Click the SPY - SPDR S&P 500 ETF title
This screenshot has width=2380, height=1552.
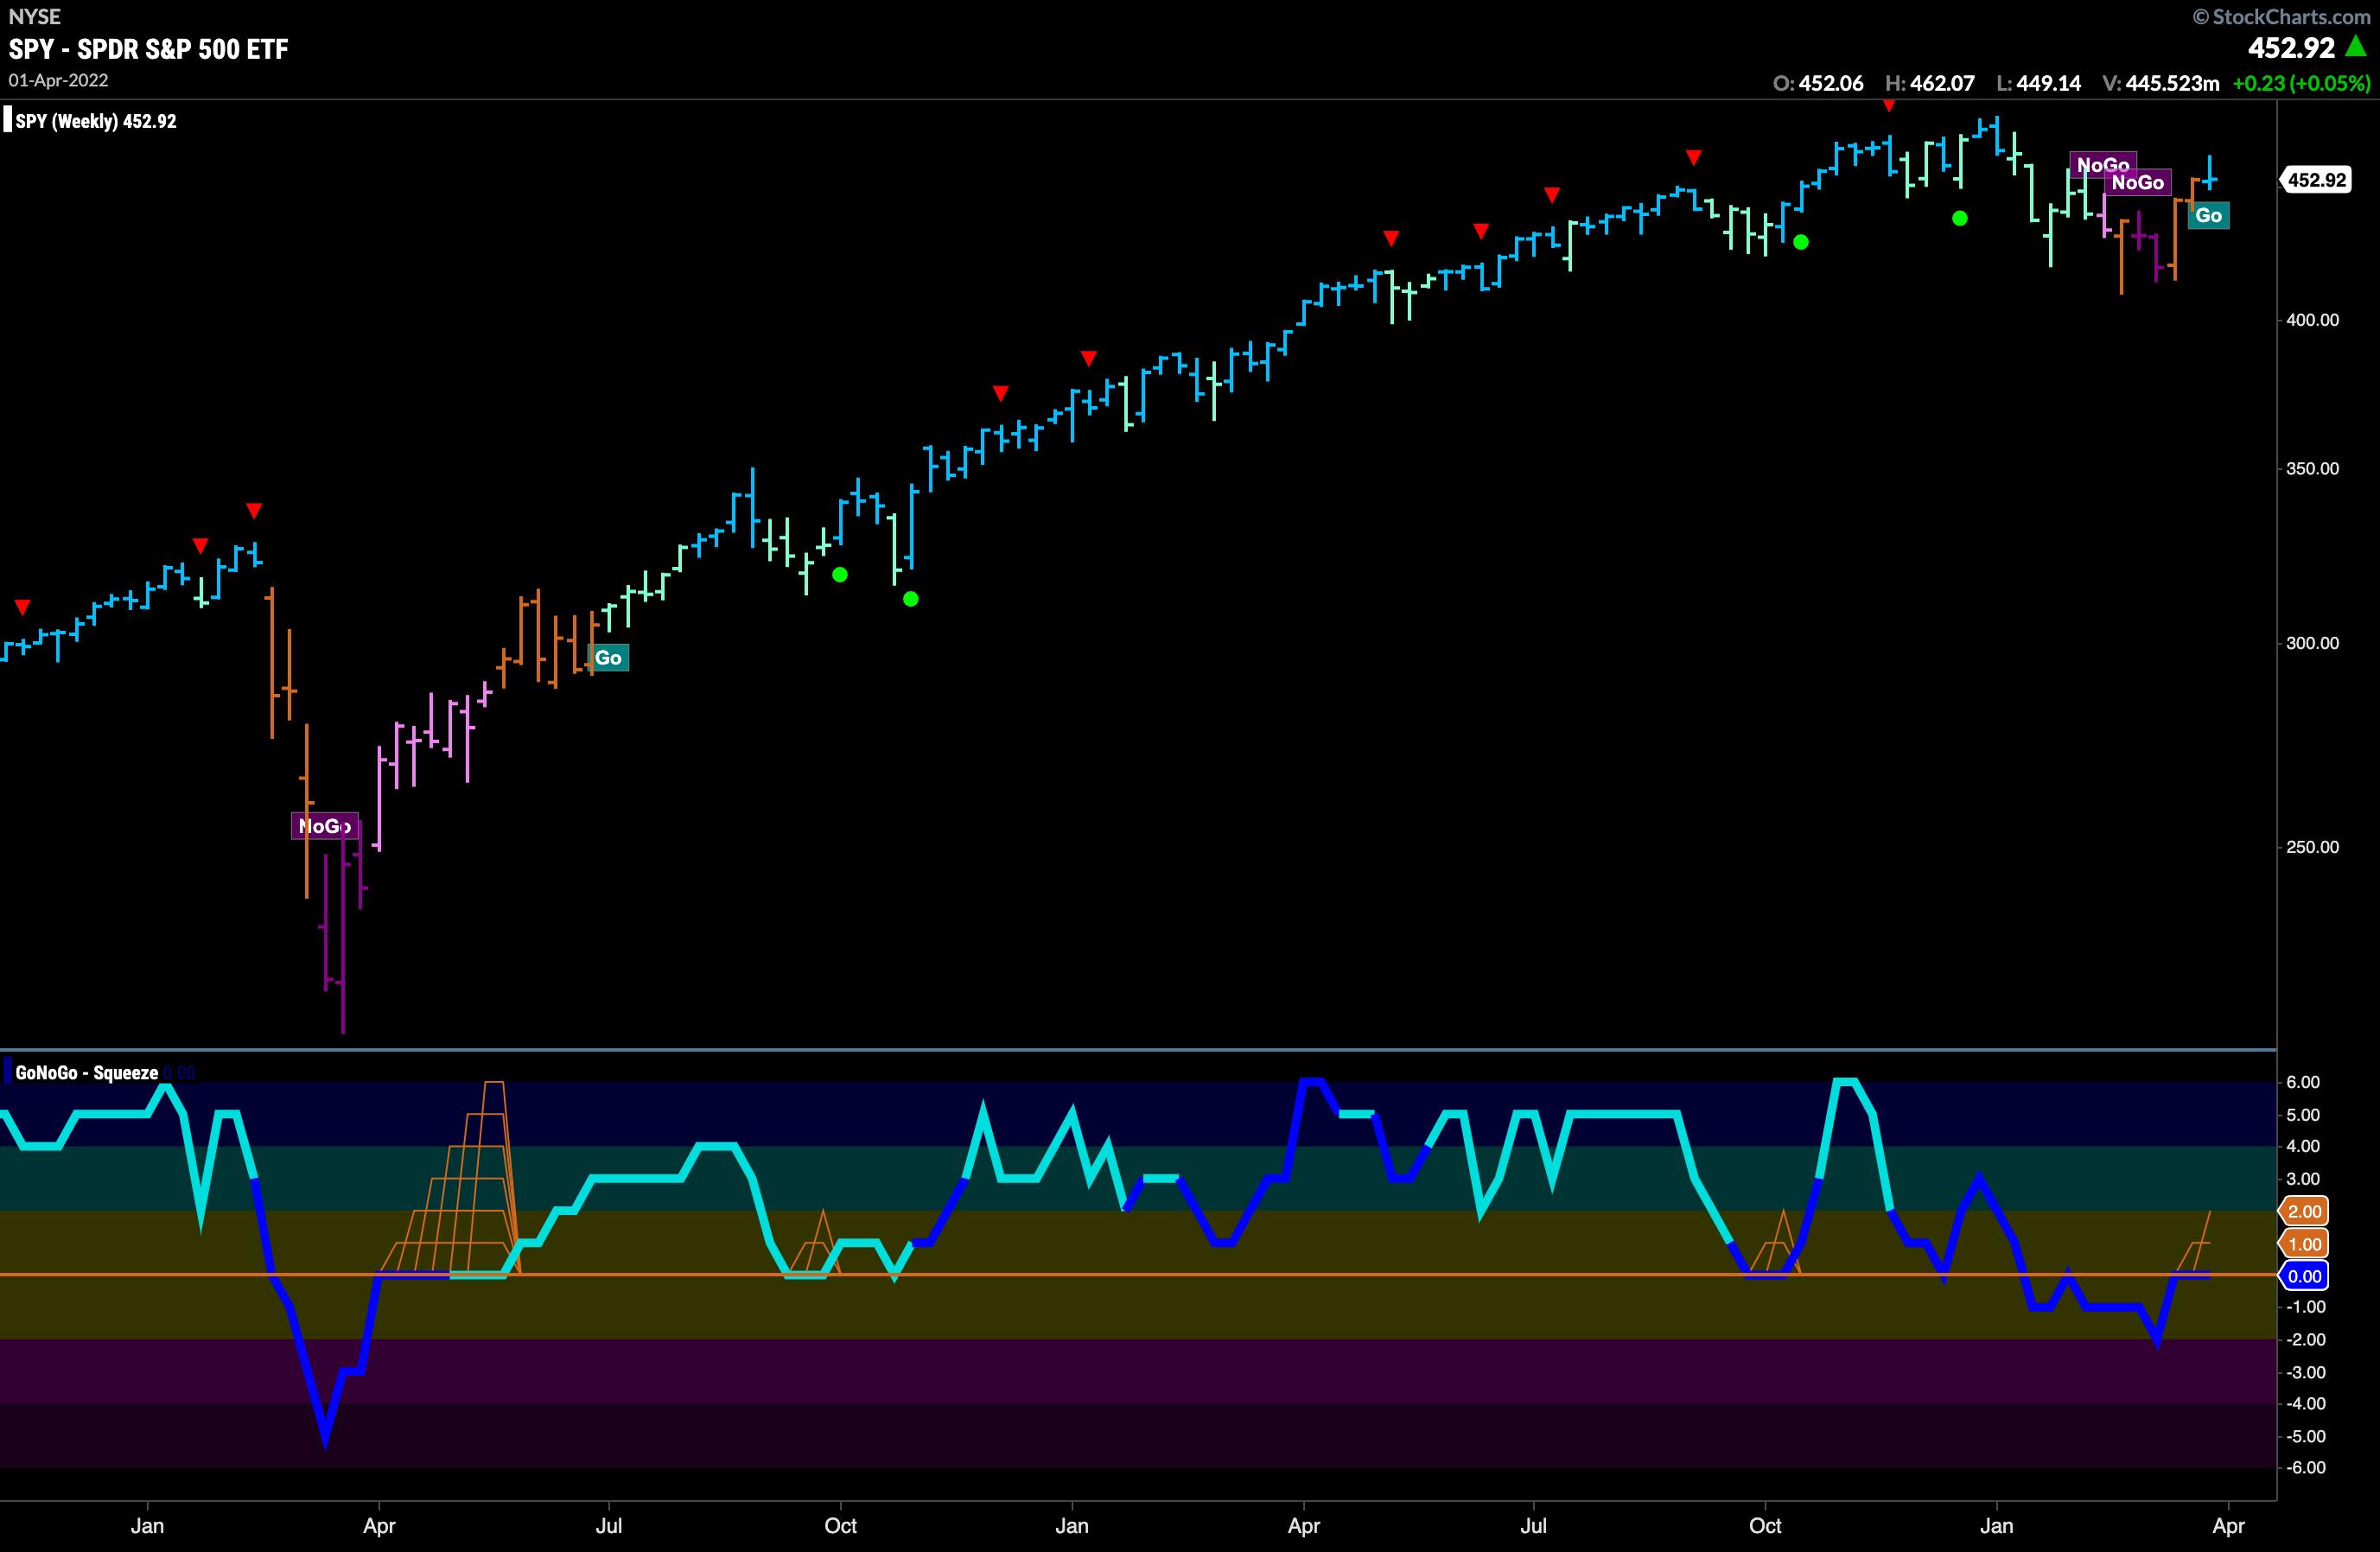(148, 49)
